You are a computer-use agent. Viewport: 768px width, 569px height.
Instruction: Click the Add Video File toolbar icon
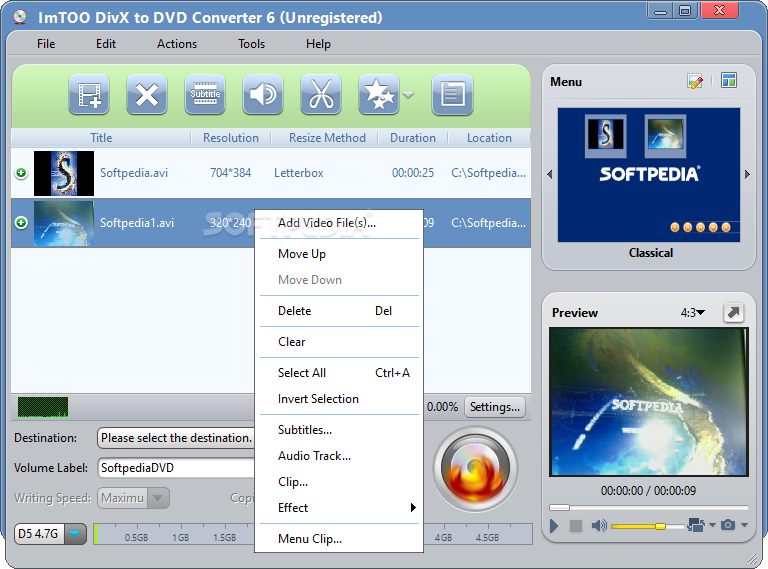coord(89,95)
